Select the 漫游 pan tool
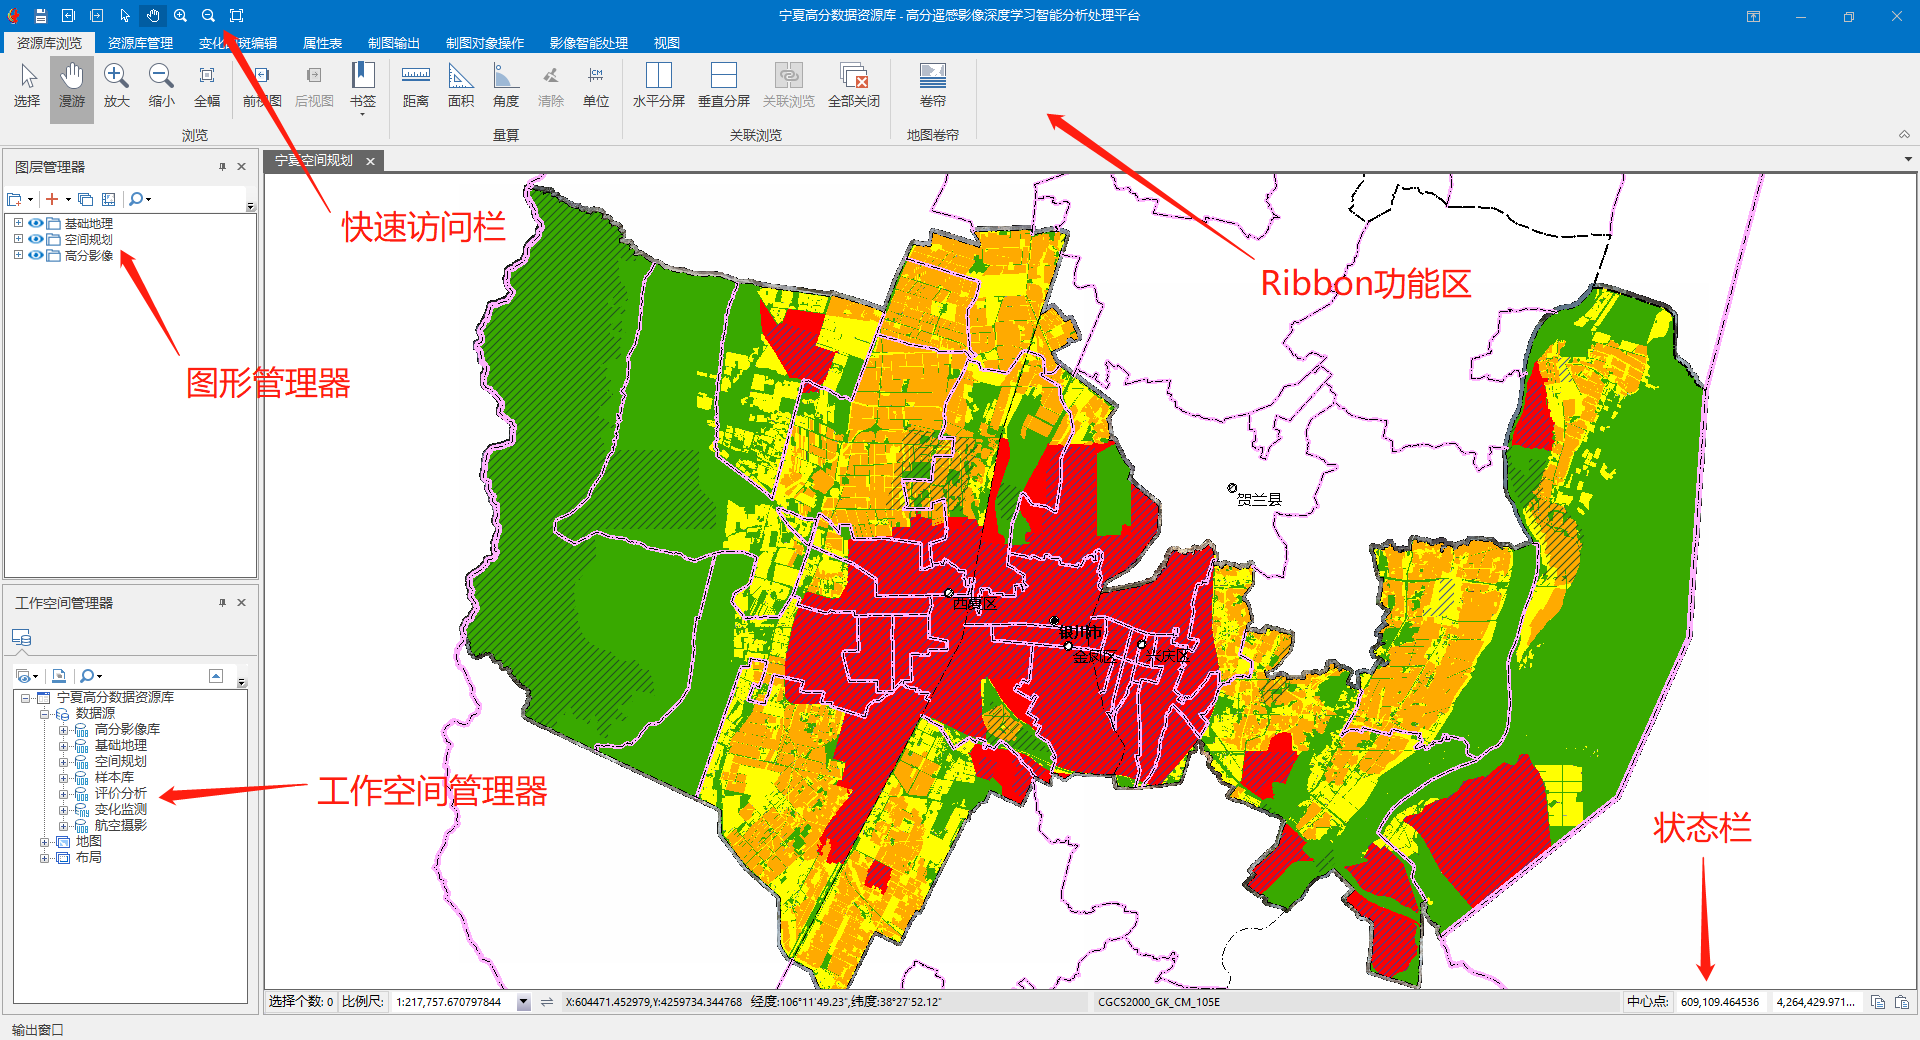This screenshot has width=1920, height=1040. click(x=72, y=87)
